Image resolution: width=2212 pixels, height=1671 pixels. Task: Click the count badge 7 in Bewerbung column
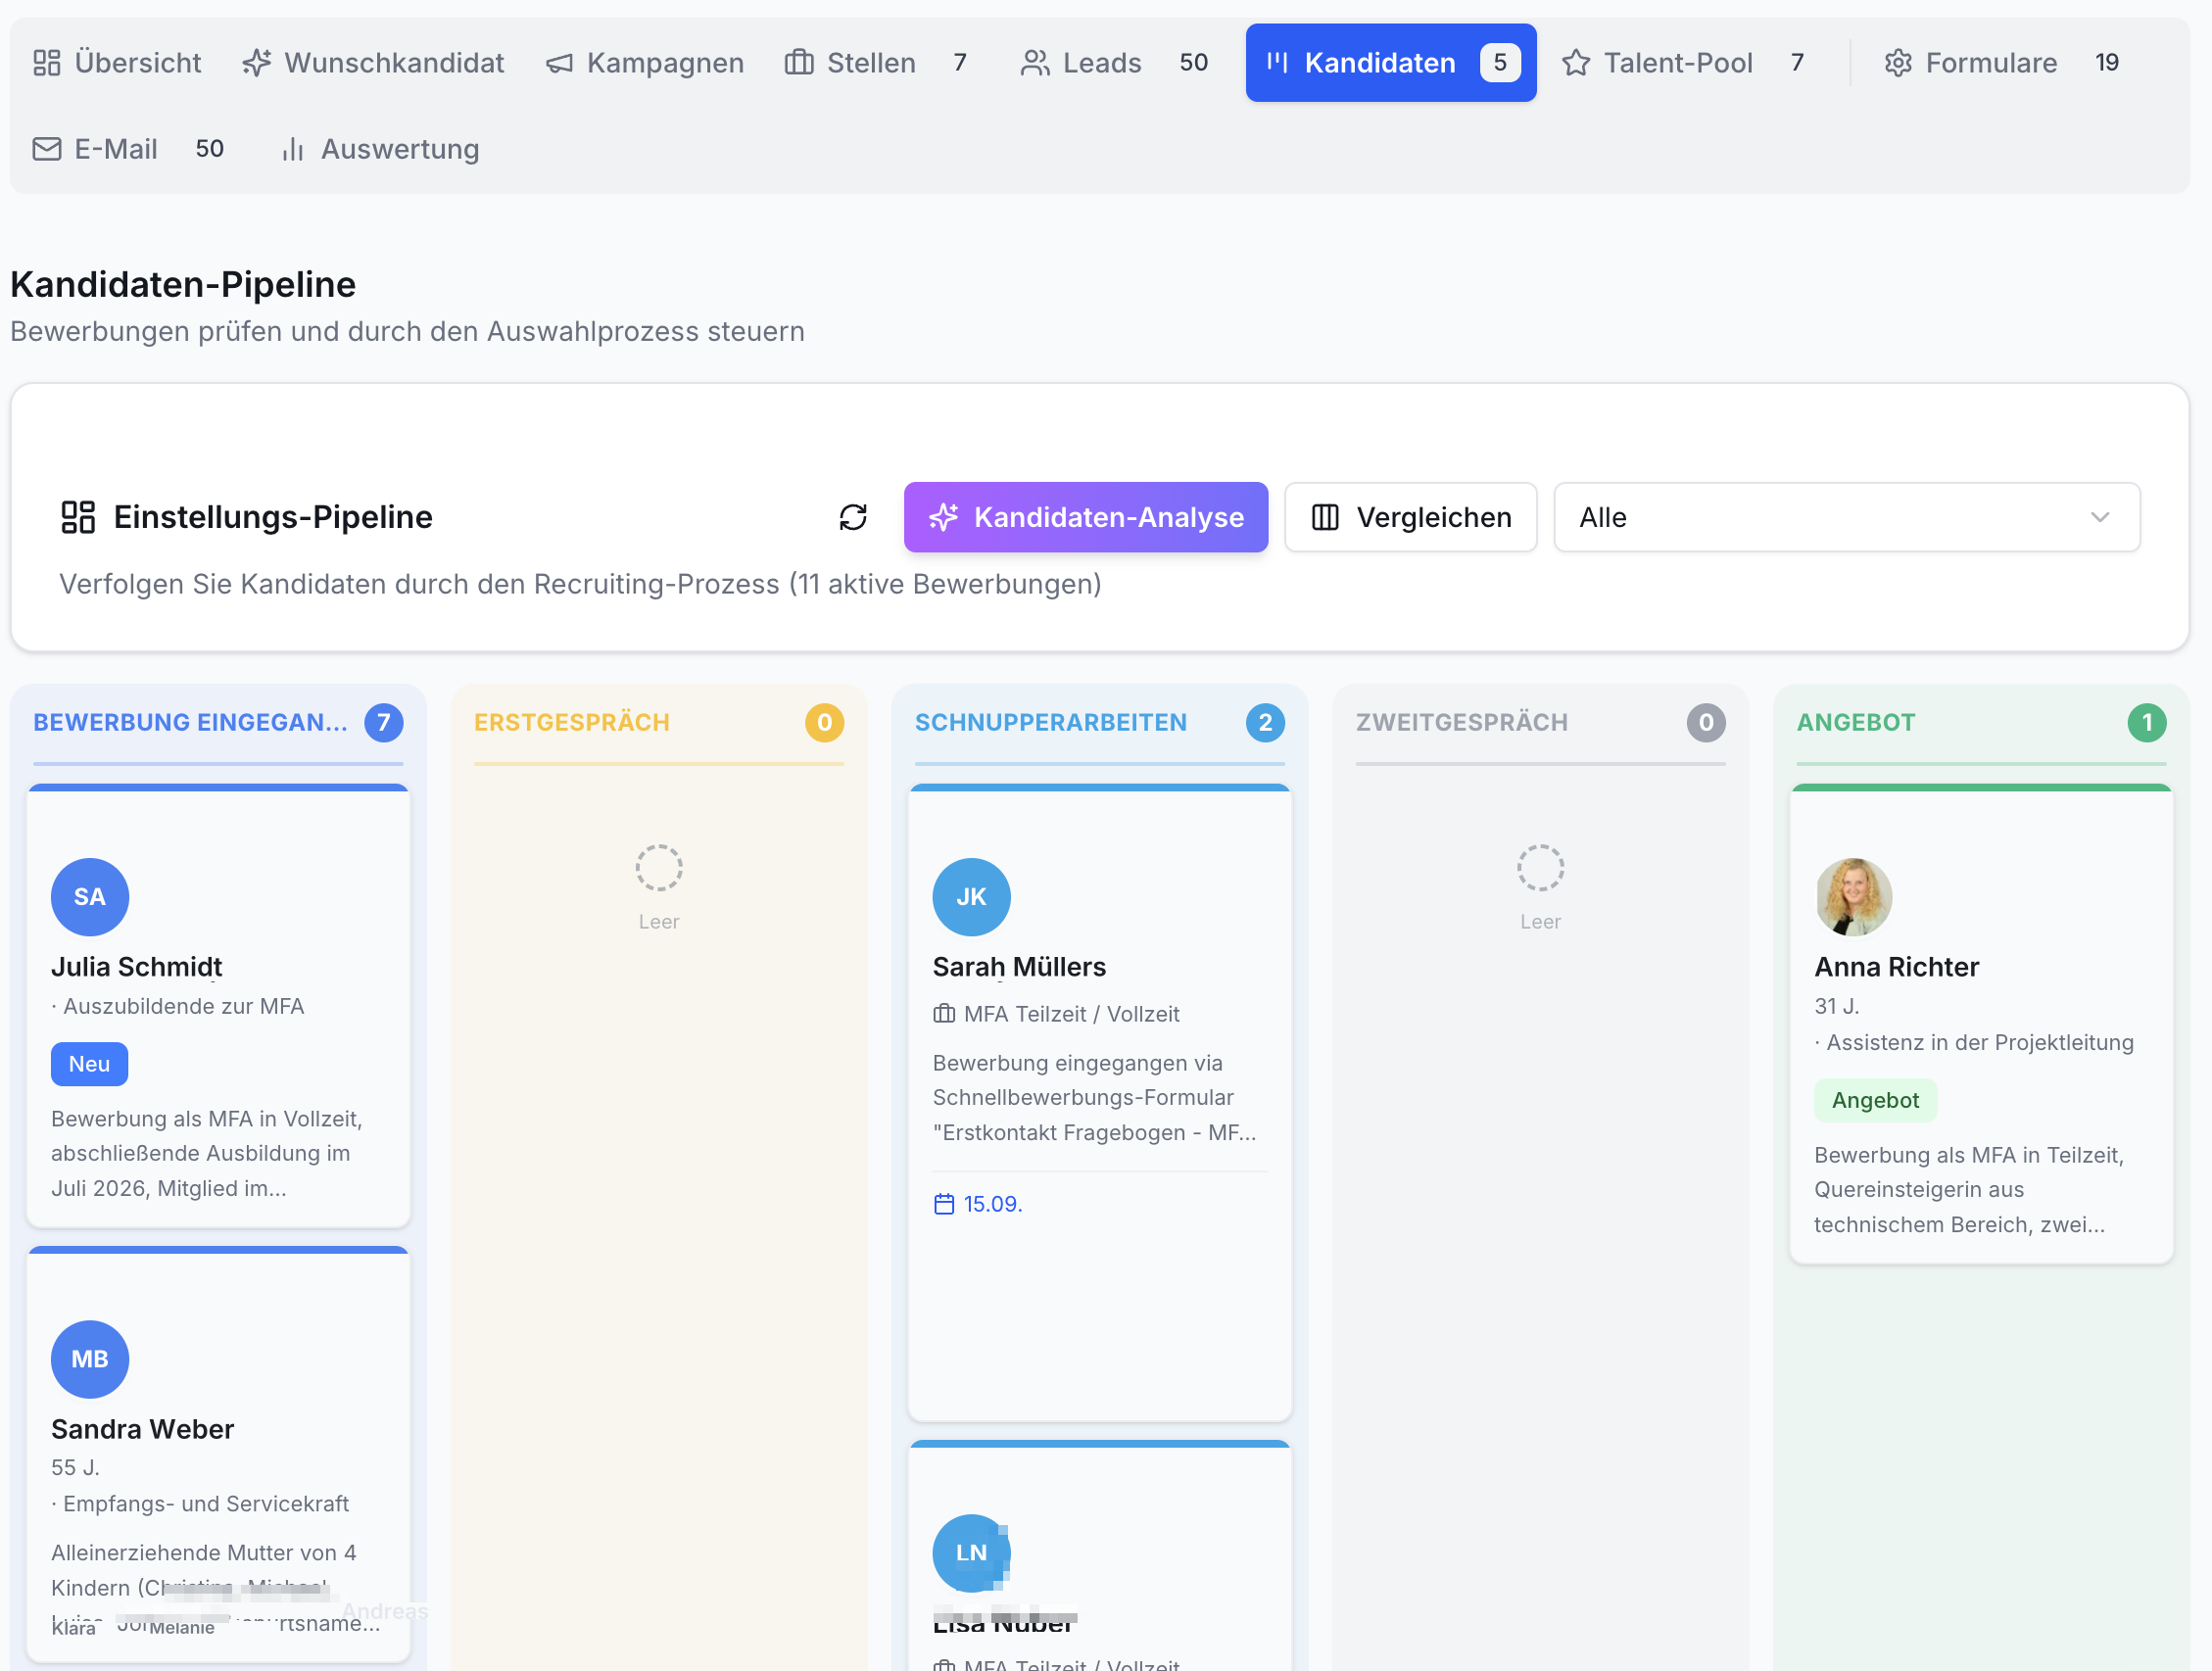click(383, 722)
